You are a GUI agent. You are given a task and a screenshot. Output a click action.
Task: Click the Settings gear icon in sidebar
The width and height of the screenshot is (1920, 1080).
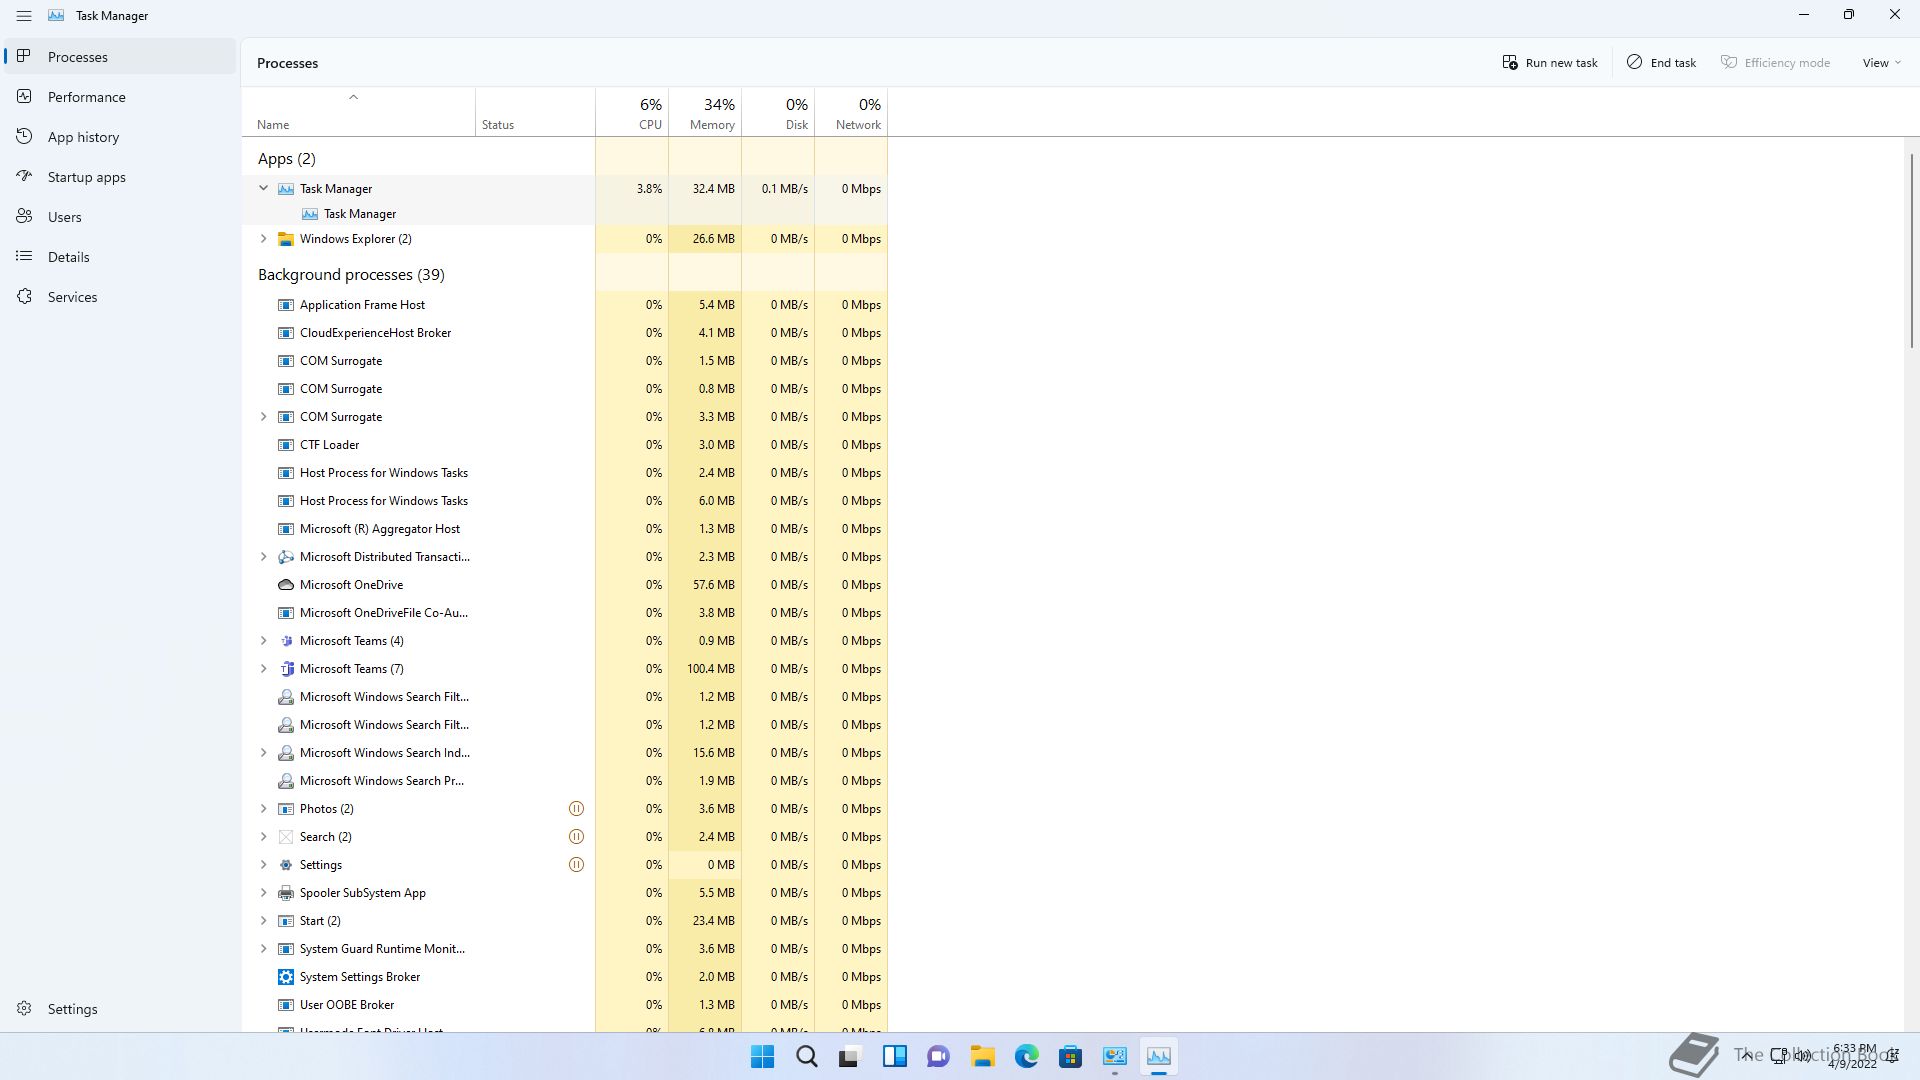click(24, 1008)
